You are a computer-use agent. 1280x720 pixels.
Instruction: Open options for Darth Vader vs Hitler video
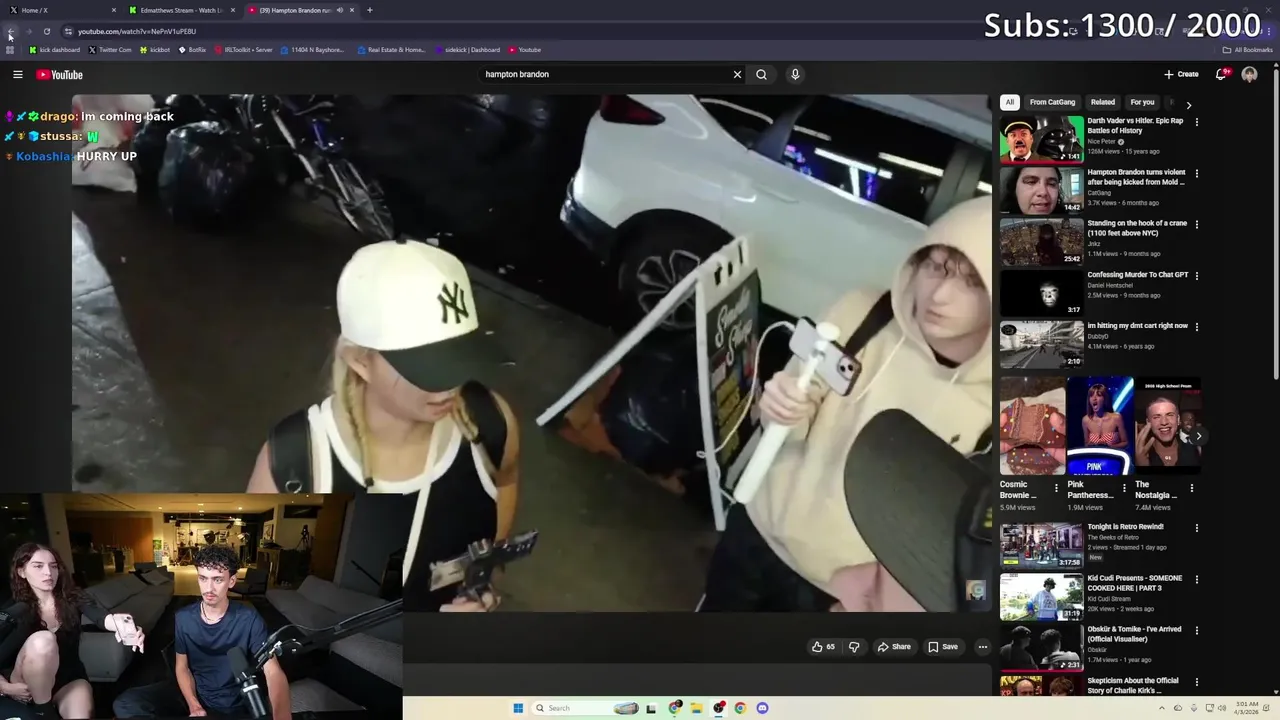point(1196,122)
